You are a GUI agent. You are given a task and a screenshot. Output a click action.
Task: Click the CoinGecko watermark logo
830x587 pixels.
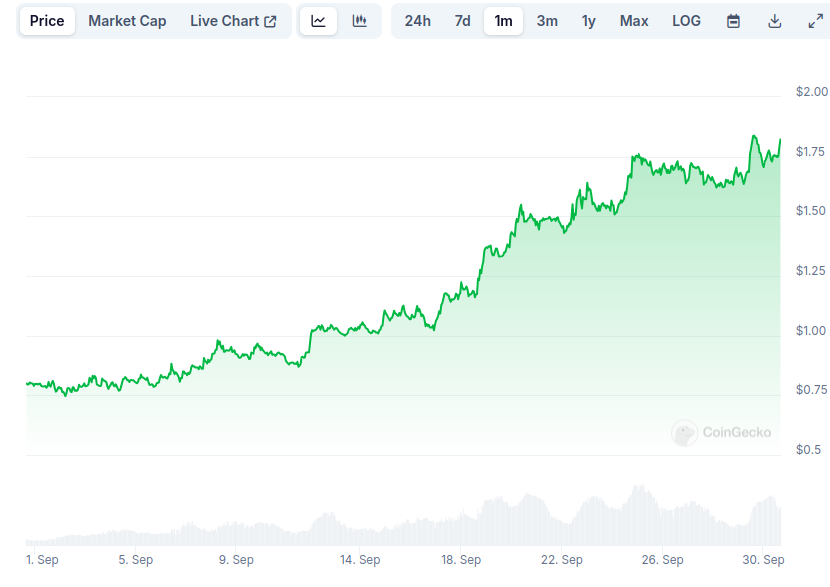click(x=721, y=432)
